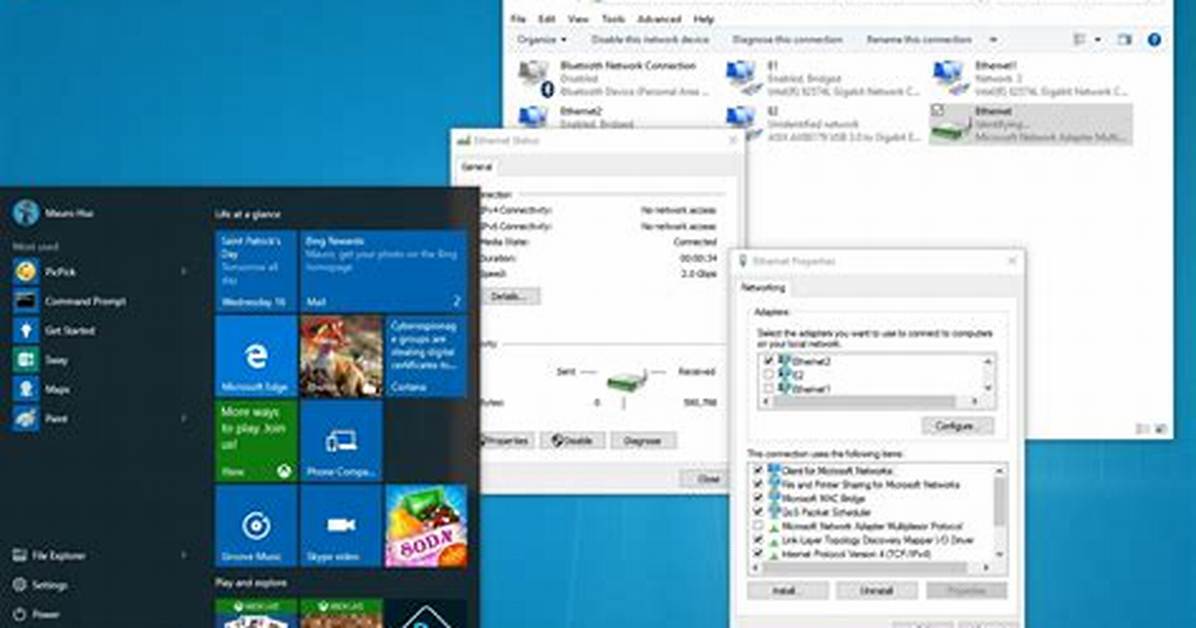Open the Get Started app
The width and height of the screenshot is (1196, 628).
click(69, 330)
